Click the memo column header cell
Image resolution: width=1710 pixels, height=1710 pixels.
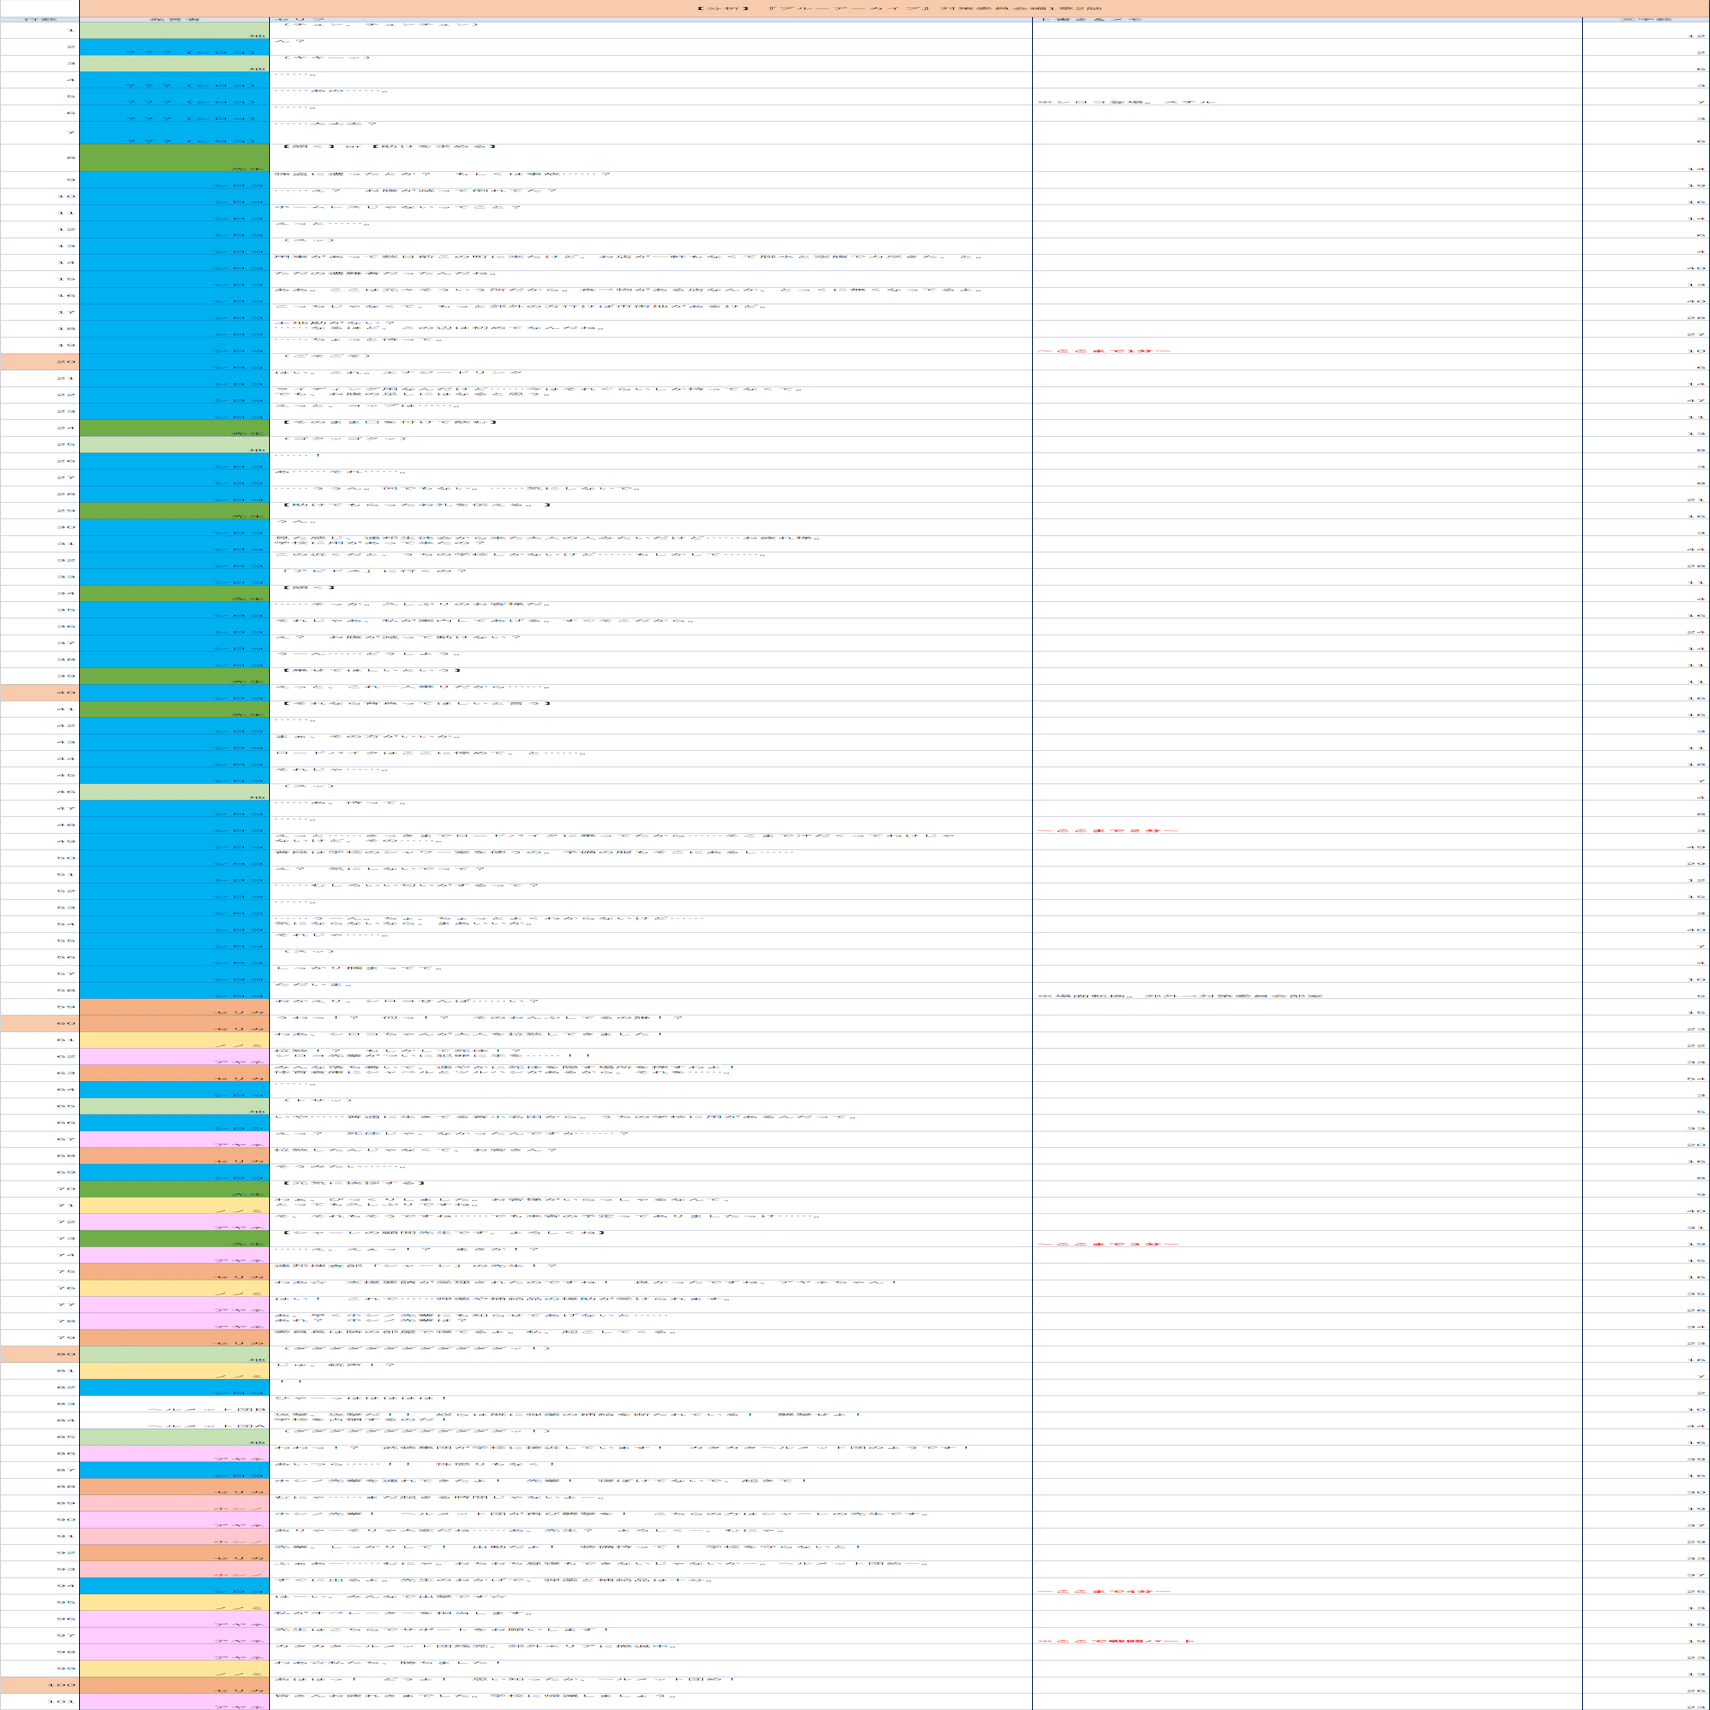[x=1307, y=19]
